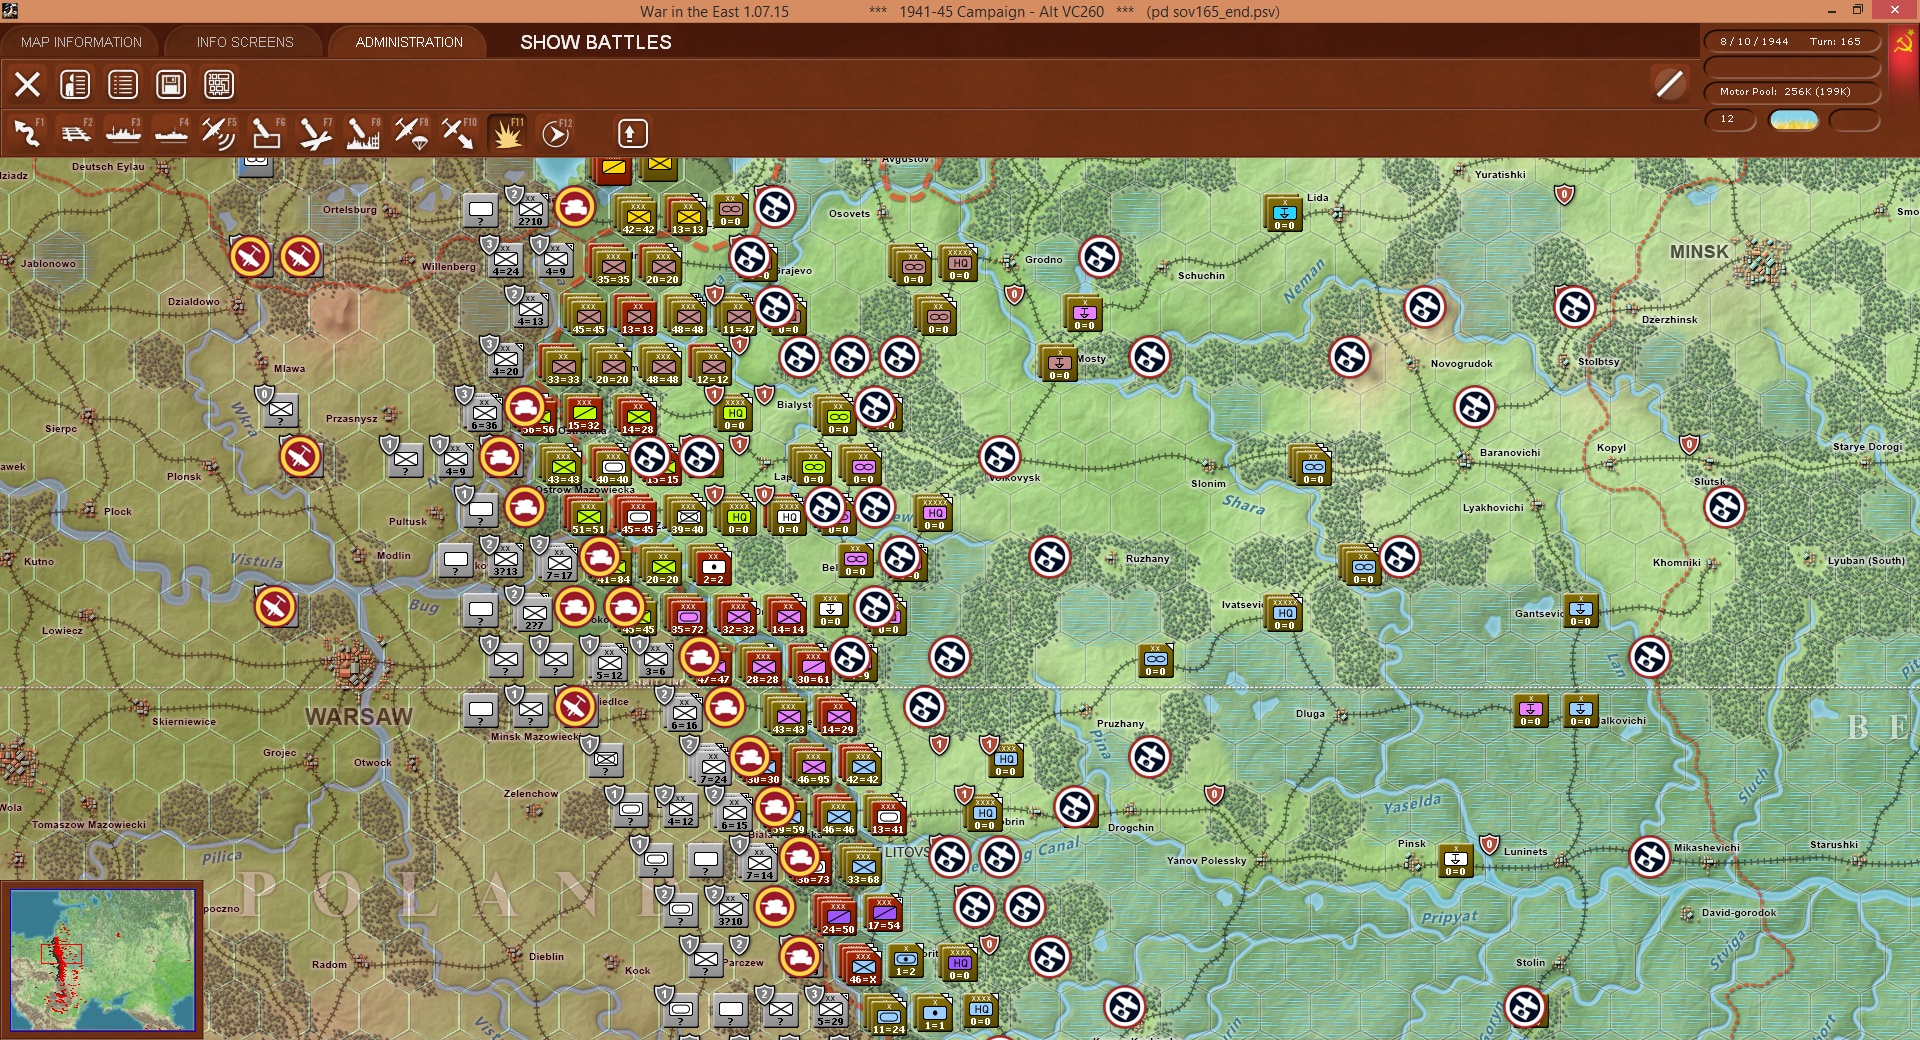Select the F7 bomb airfield icon
The height and width of the screenshot is (1040, 1920).
coord(315,133)
